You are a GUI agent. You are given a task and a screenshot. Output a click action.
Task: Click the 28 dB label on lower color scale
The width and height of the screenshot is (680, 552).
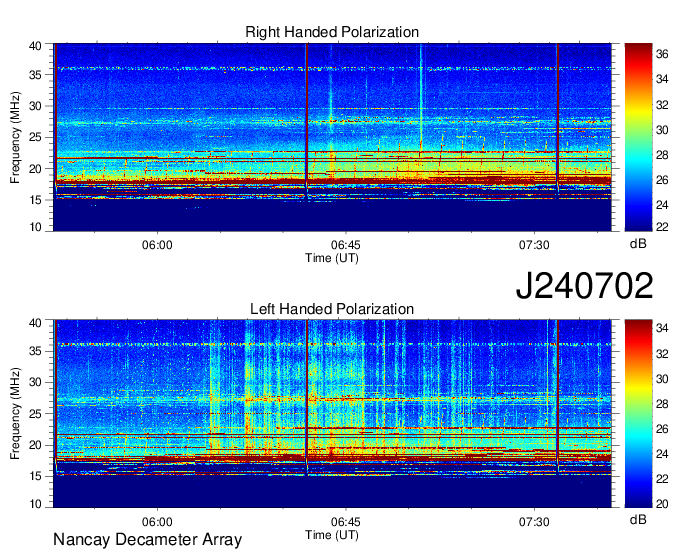pos(662,404)
